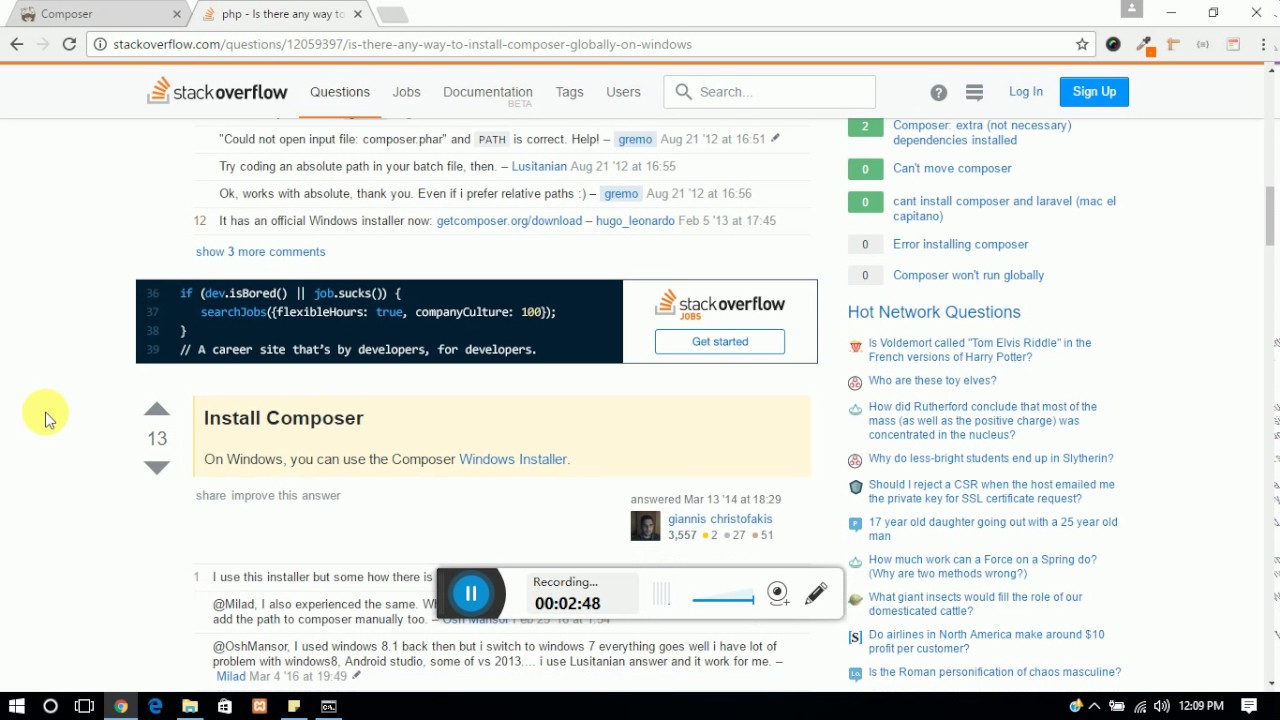Go to the Stack Overflow logo home
Screen dimensions: 1280x720
[217, 91]
